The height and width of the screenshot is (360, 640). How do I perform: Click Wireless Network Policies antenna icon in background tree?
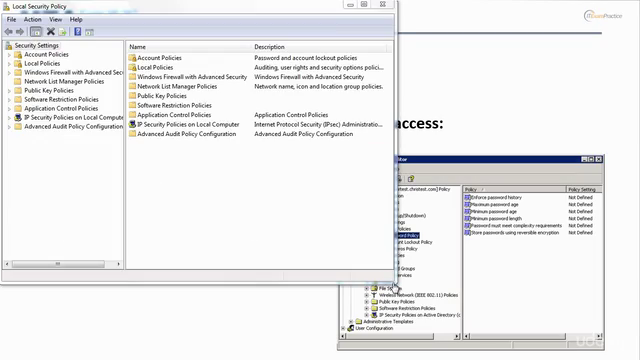click(x=374, y=295)
